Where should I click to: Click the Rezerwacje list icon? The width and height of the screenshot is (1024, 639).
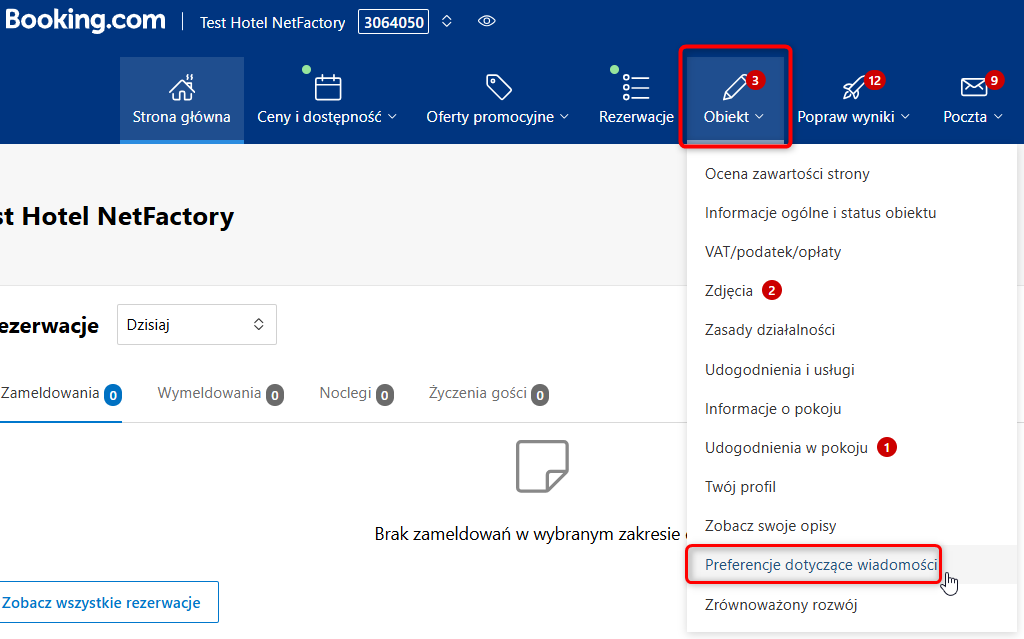coord(635,88)
